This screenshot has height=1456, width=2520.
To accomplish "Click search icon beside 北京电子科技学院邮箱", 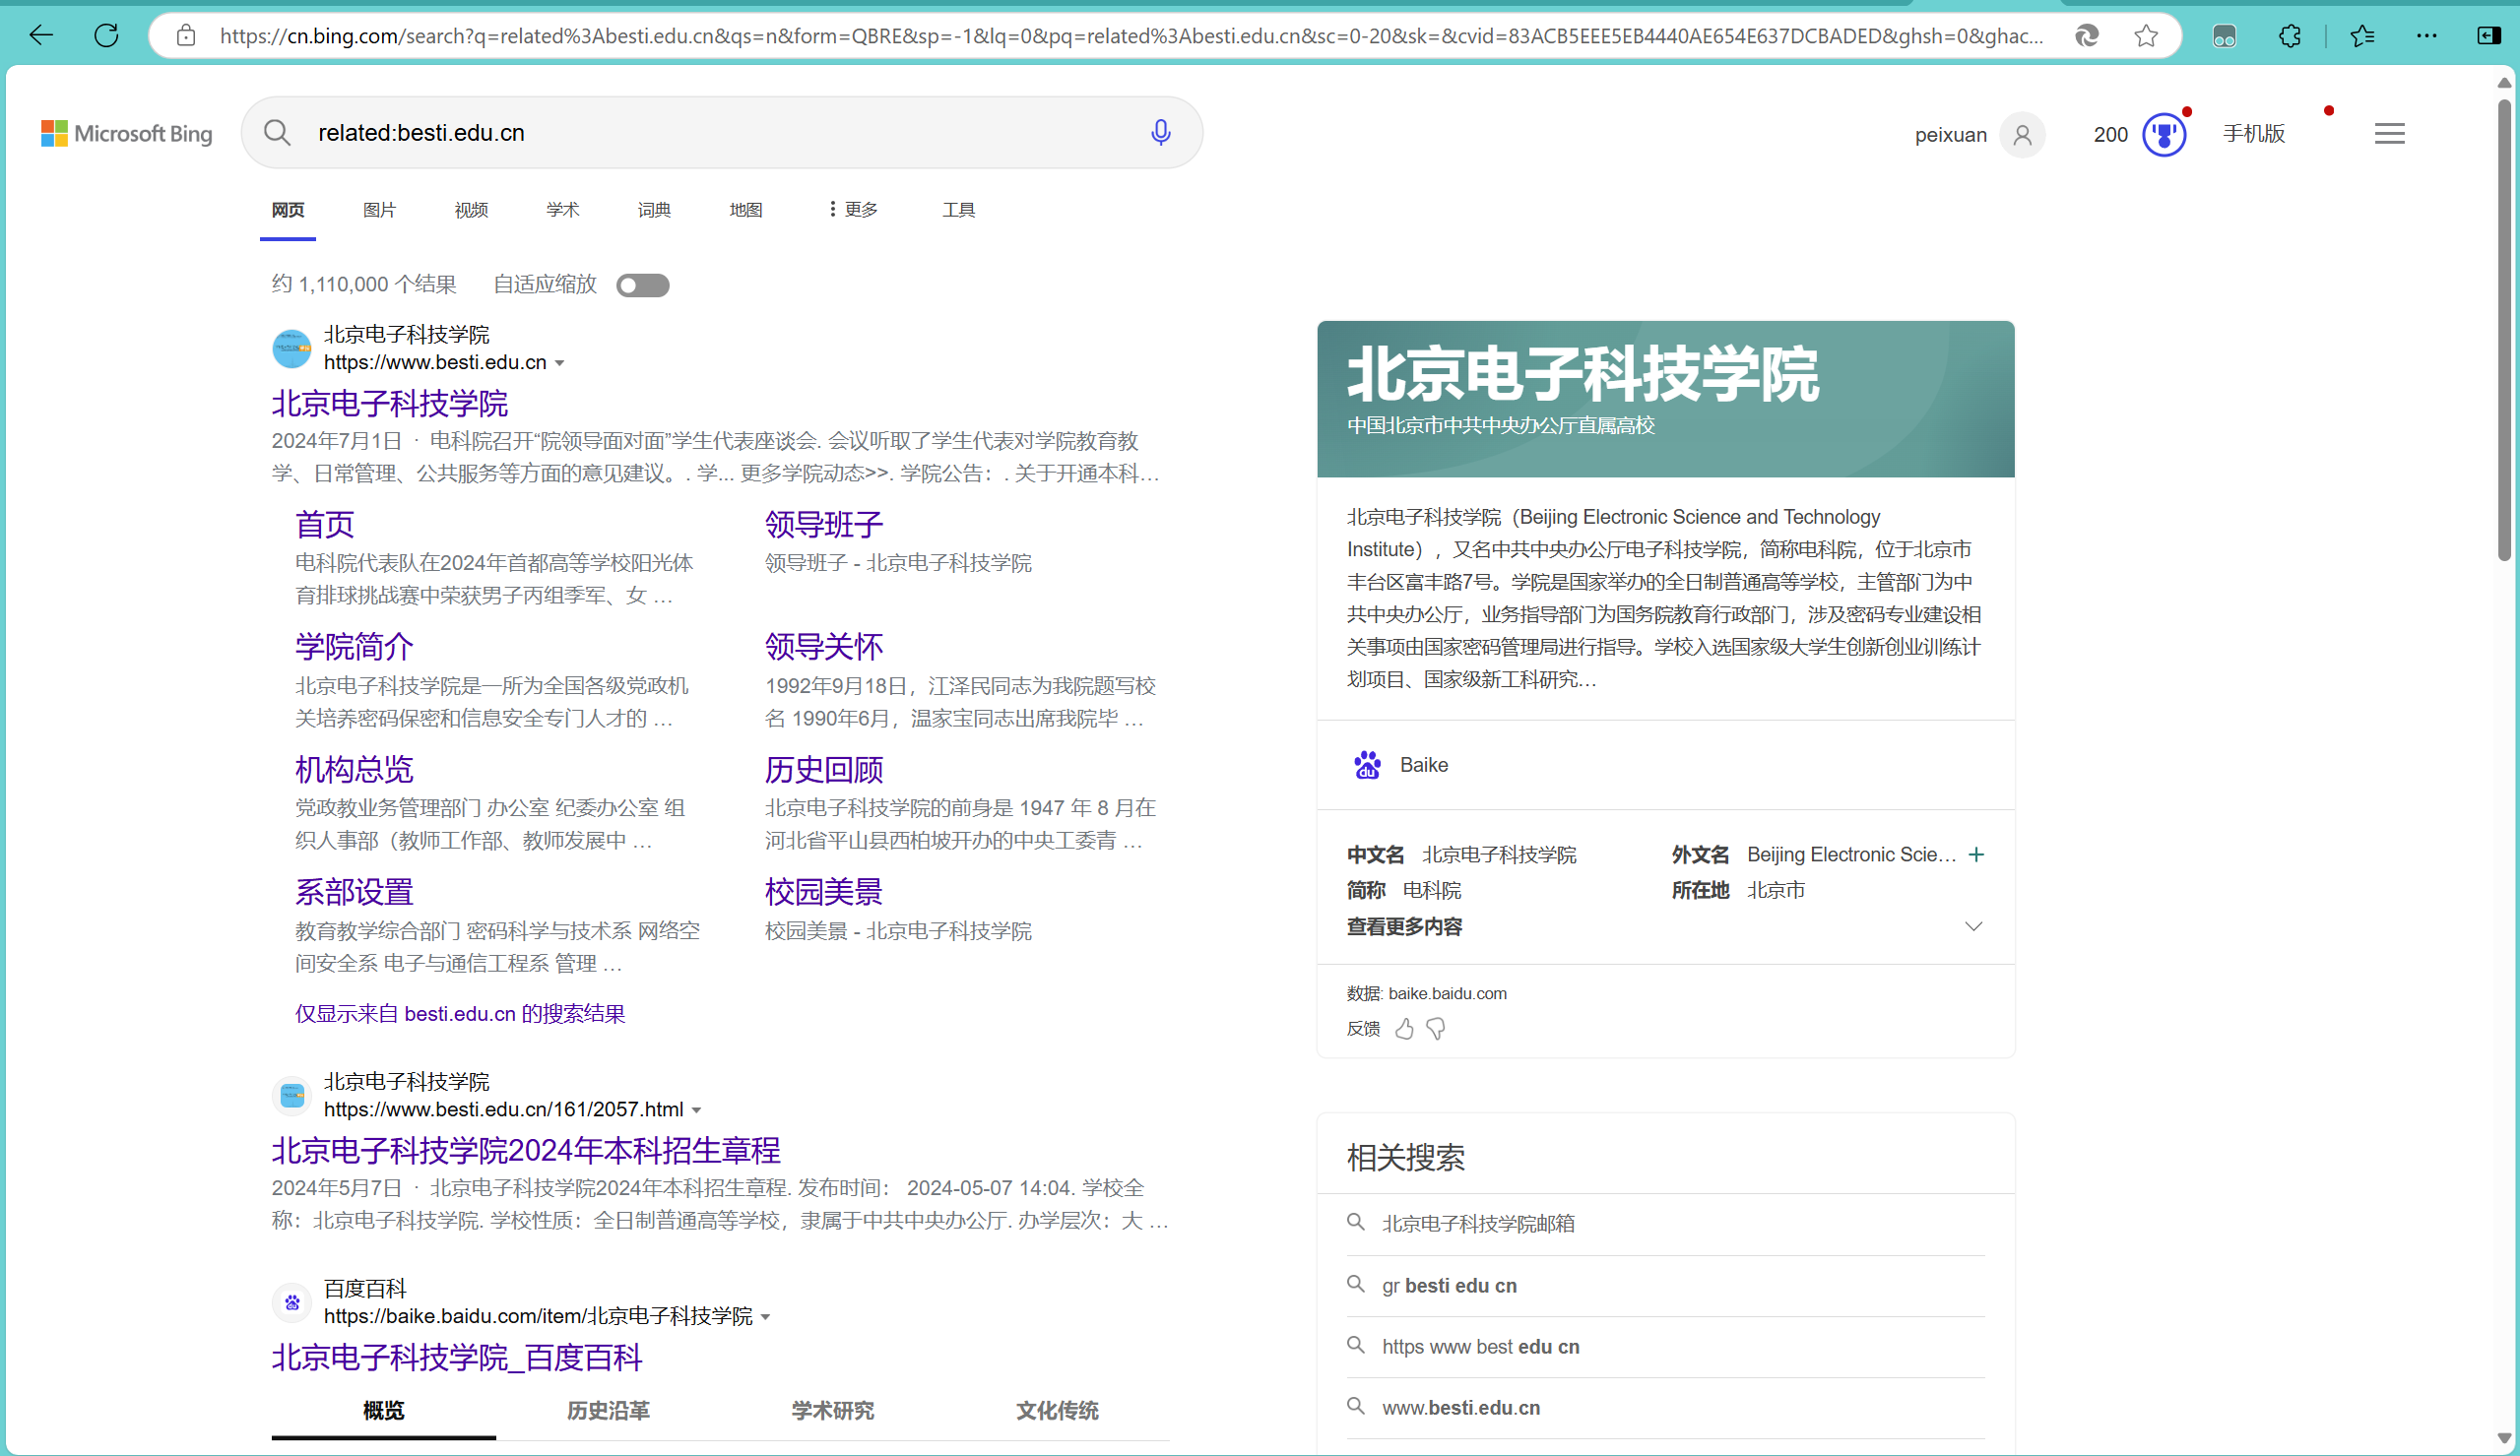I will click(1355, 1222).
